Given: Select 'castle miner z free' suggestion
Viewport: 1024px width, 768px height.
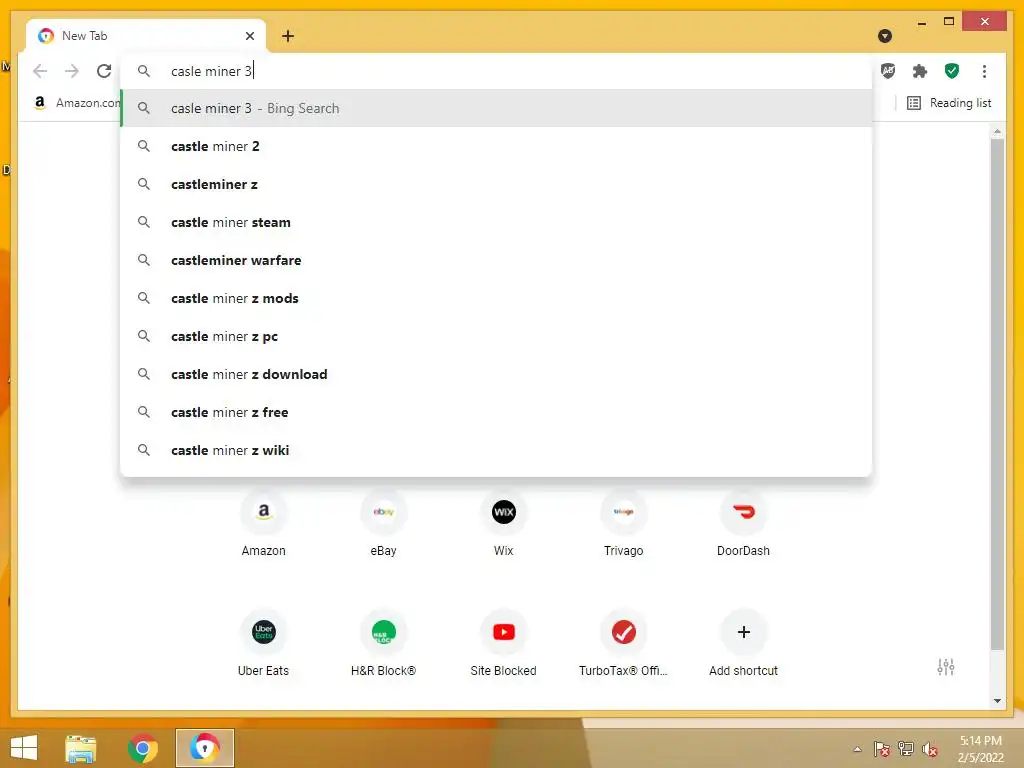Looking at the screenshot, I should point(496,412).
